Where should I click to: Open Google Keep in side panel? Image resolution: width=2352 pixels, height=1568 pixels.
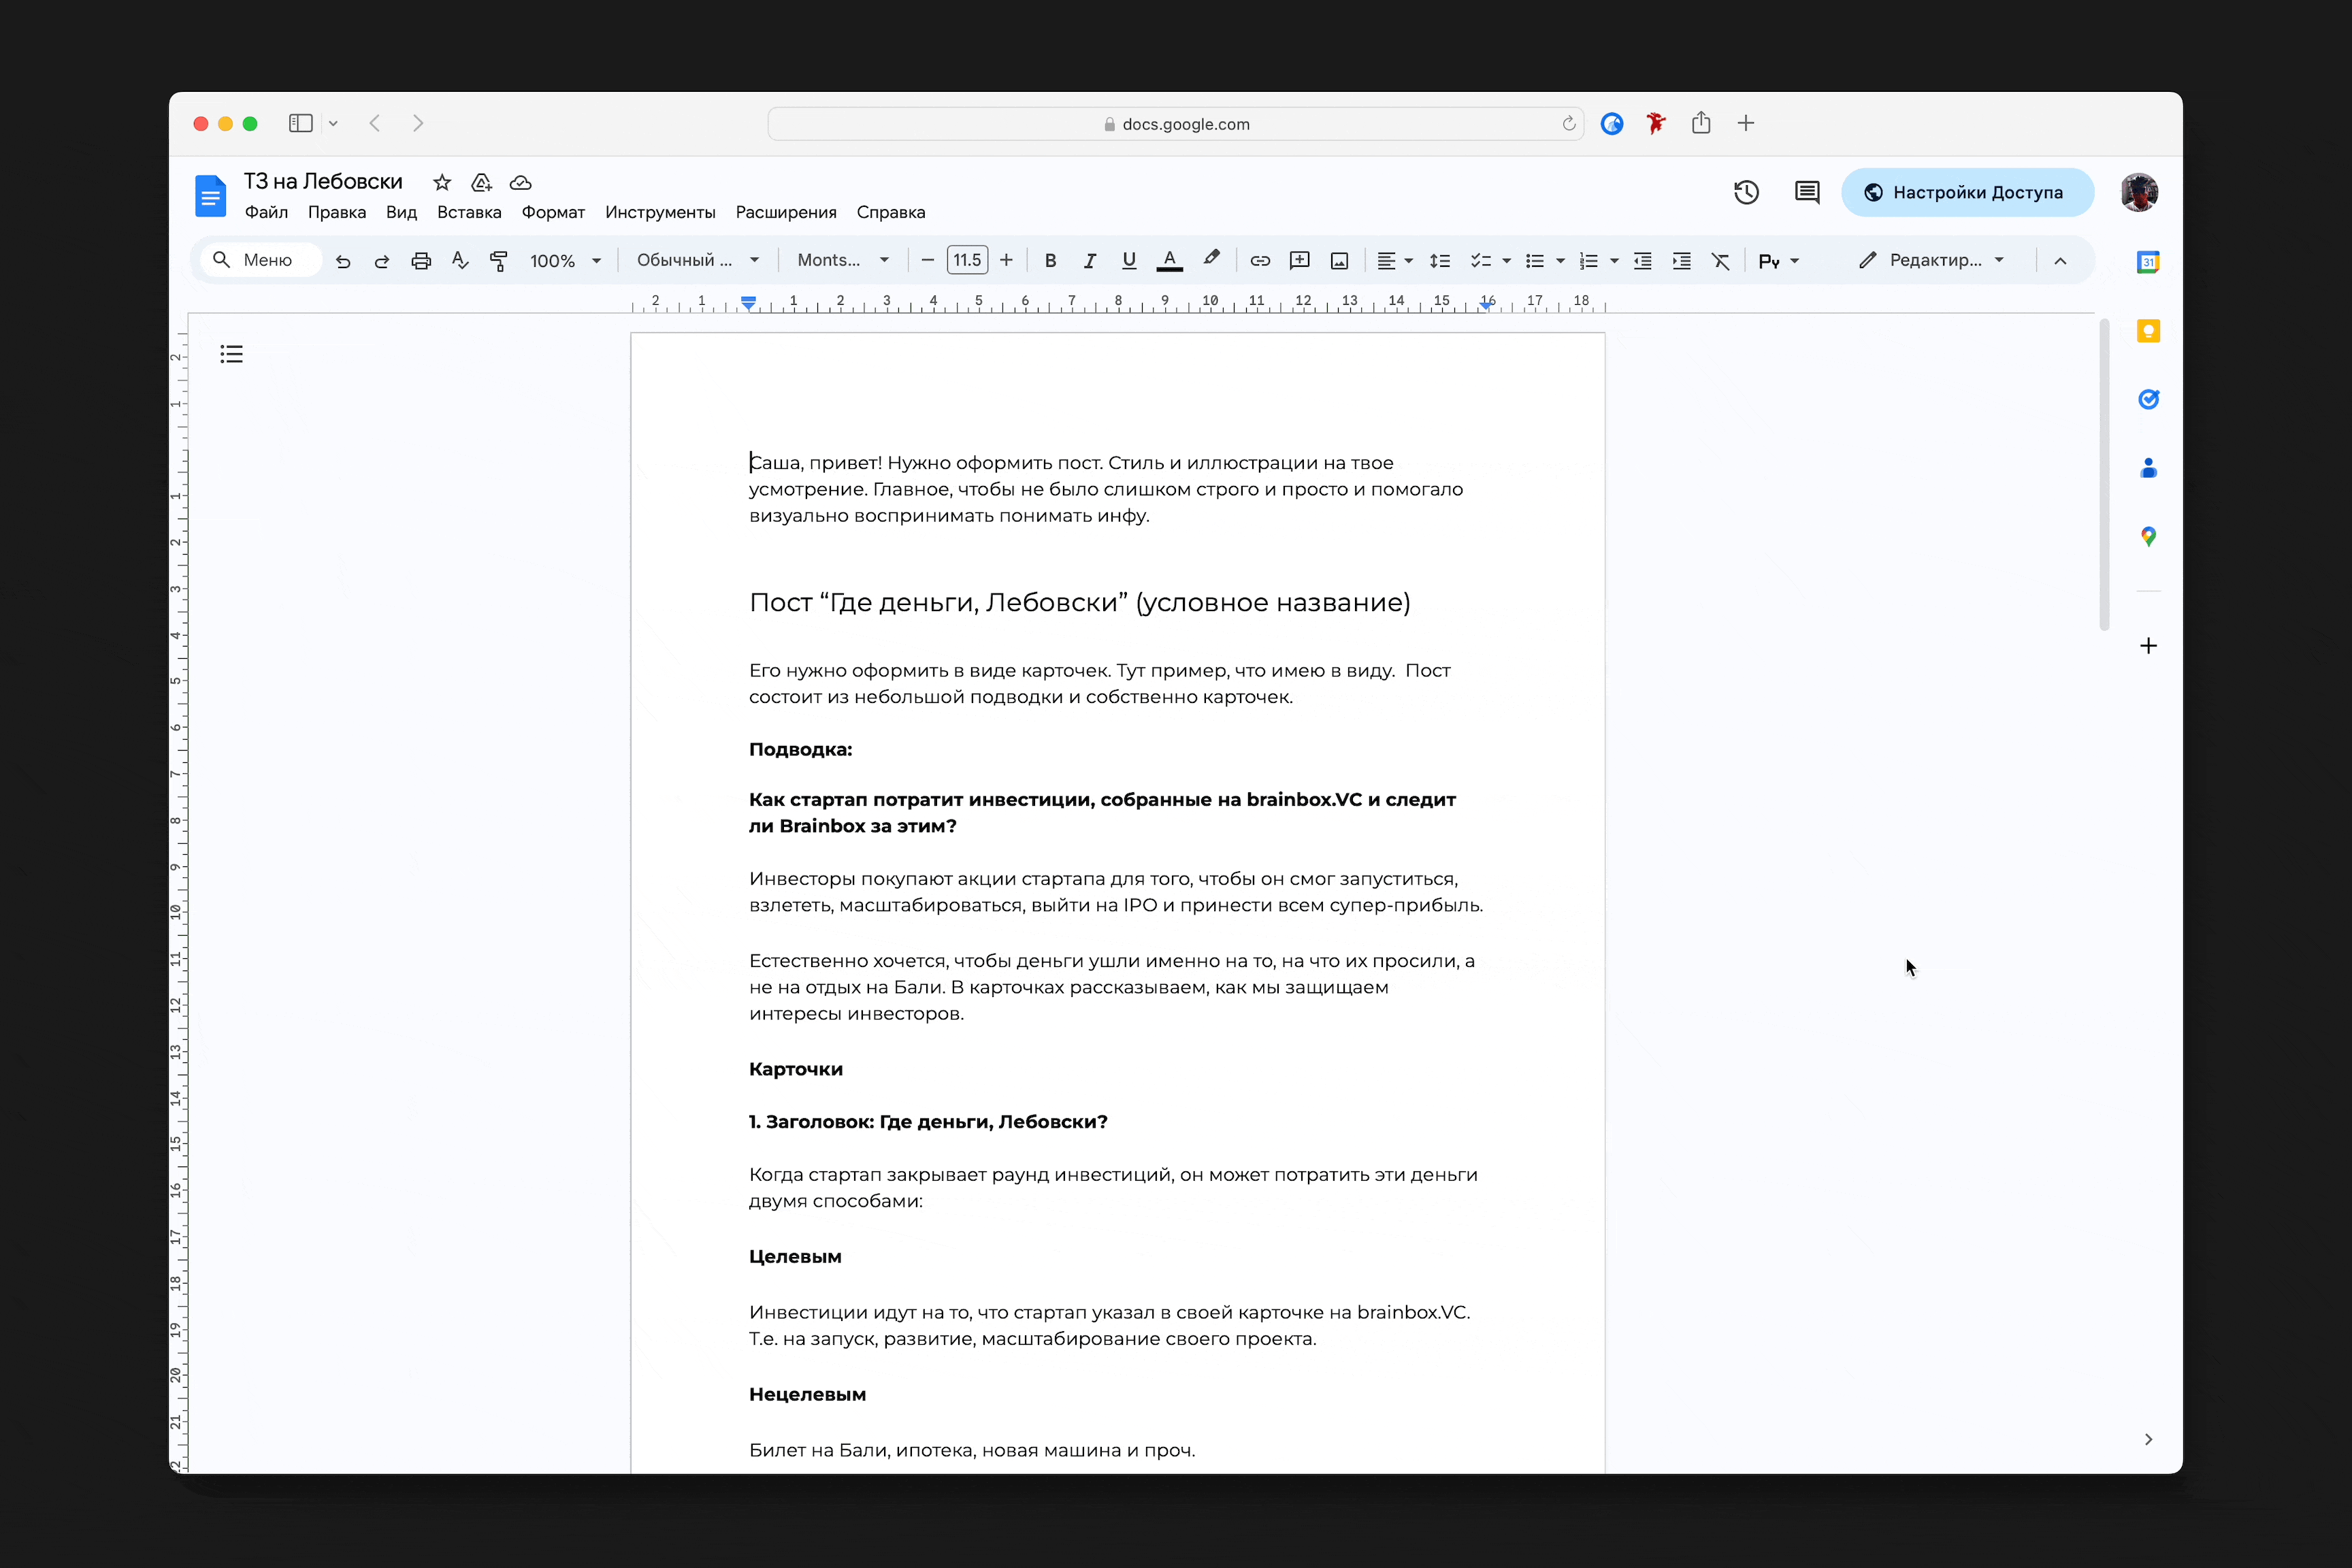(x=2148, y=331)
